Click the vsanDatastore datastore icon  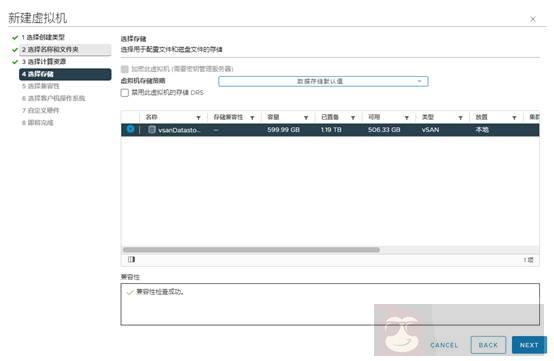(x=152, y=130)
